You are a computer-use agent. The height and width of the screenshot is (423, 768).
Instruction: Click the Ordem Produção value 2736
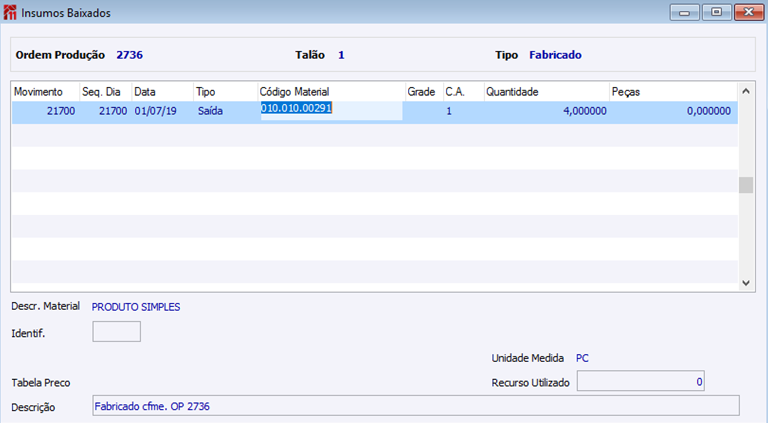click(129, 55)
